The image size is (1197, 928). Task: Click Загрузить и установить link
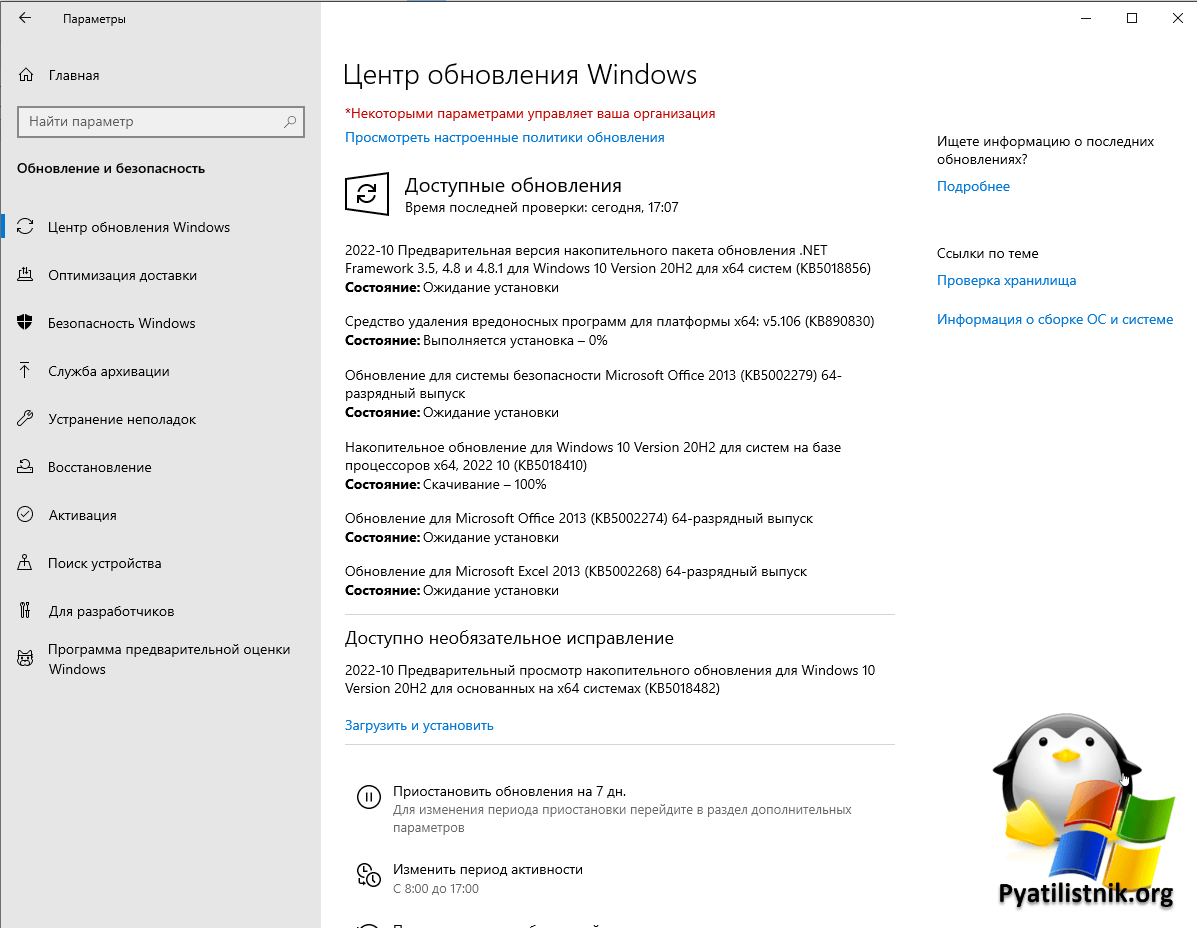coord(419,725)
